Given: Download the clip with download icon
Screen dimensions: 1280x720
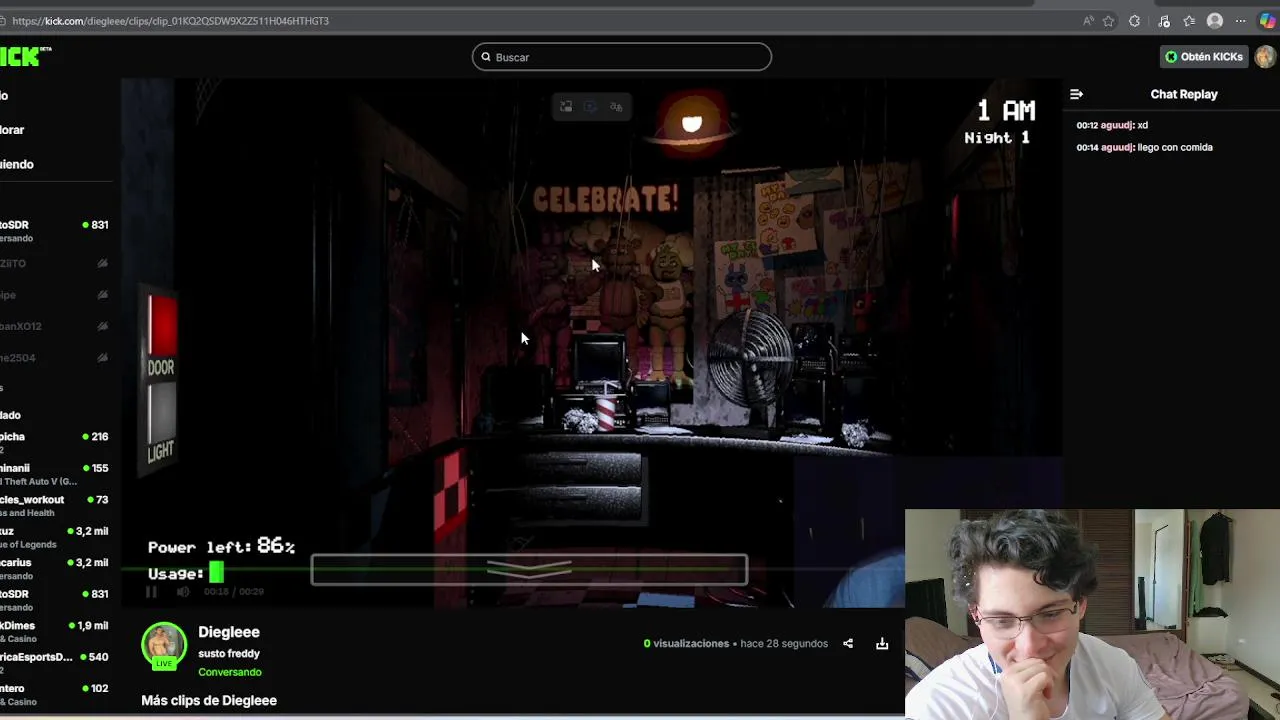Looking at the screenshot, I should [x=882, y=644].
